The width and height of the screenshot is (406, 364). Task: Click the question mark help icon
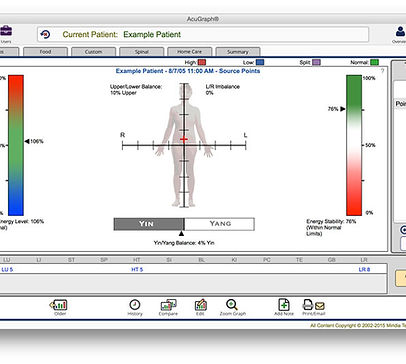pos(382,71)
